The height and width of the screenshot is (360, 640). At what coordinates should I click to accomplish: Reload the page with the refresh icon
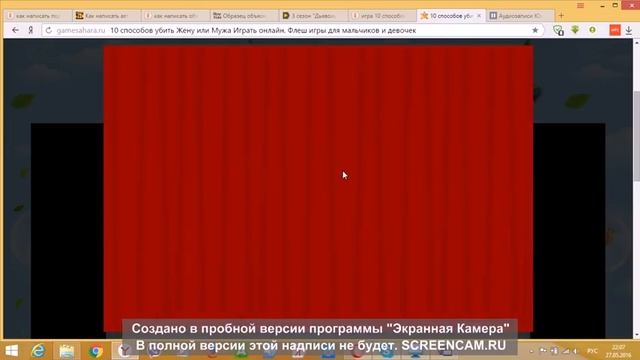pyautogui.click(x=49, y=30)
